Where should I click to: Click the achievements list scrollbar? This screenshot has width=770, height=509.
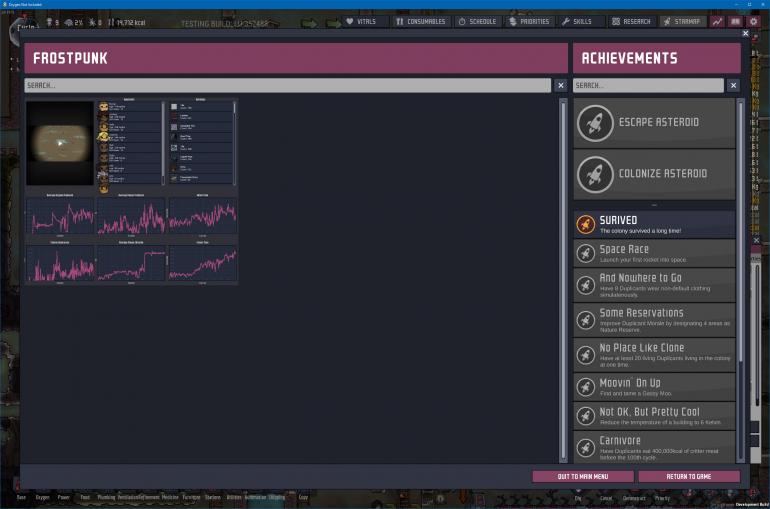click(741, 250)
